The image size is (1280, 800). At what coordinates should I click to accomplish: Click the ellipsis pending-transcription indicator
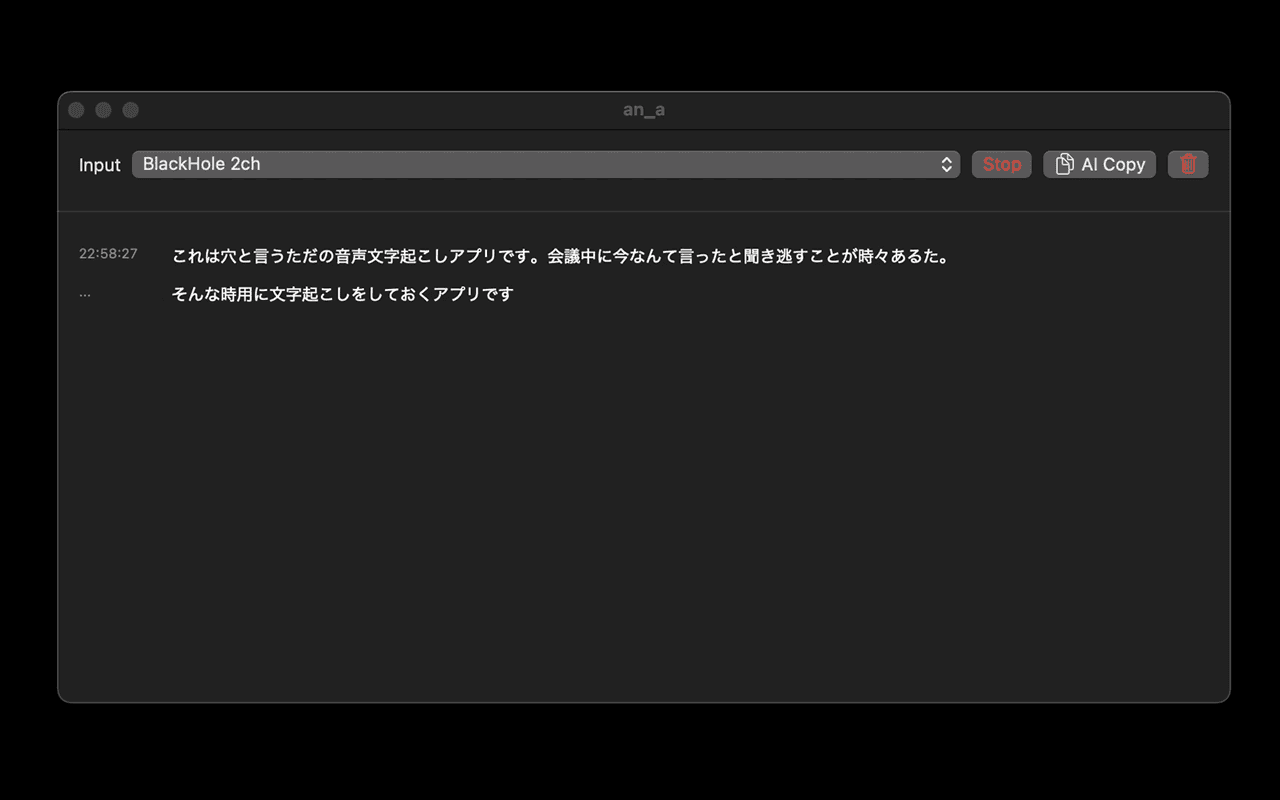(x=85, y=294)
